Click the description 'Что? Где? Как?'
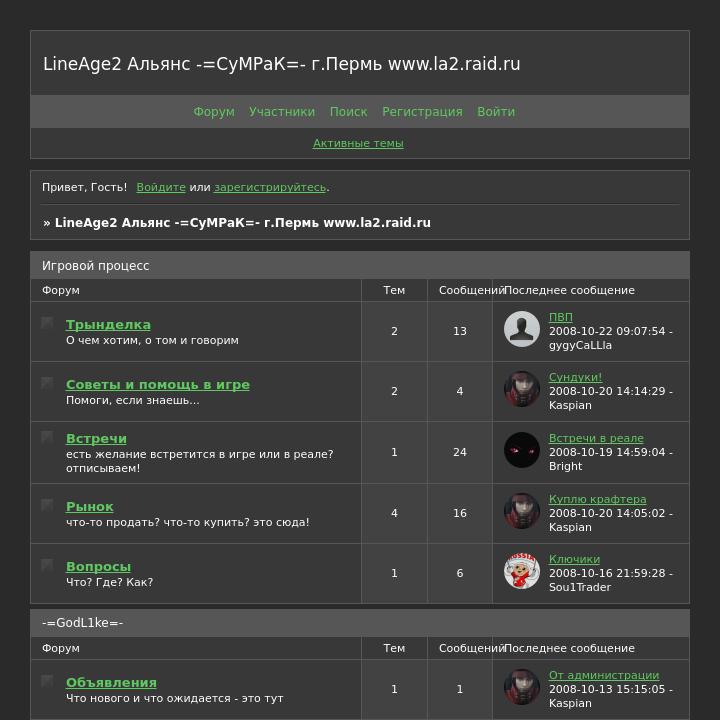The height and width of the screenshot is (720, 720). pos(109,582)
